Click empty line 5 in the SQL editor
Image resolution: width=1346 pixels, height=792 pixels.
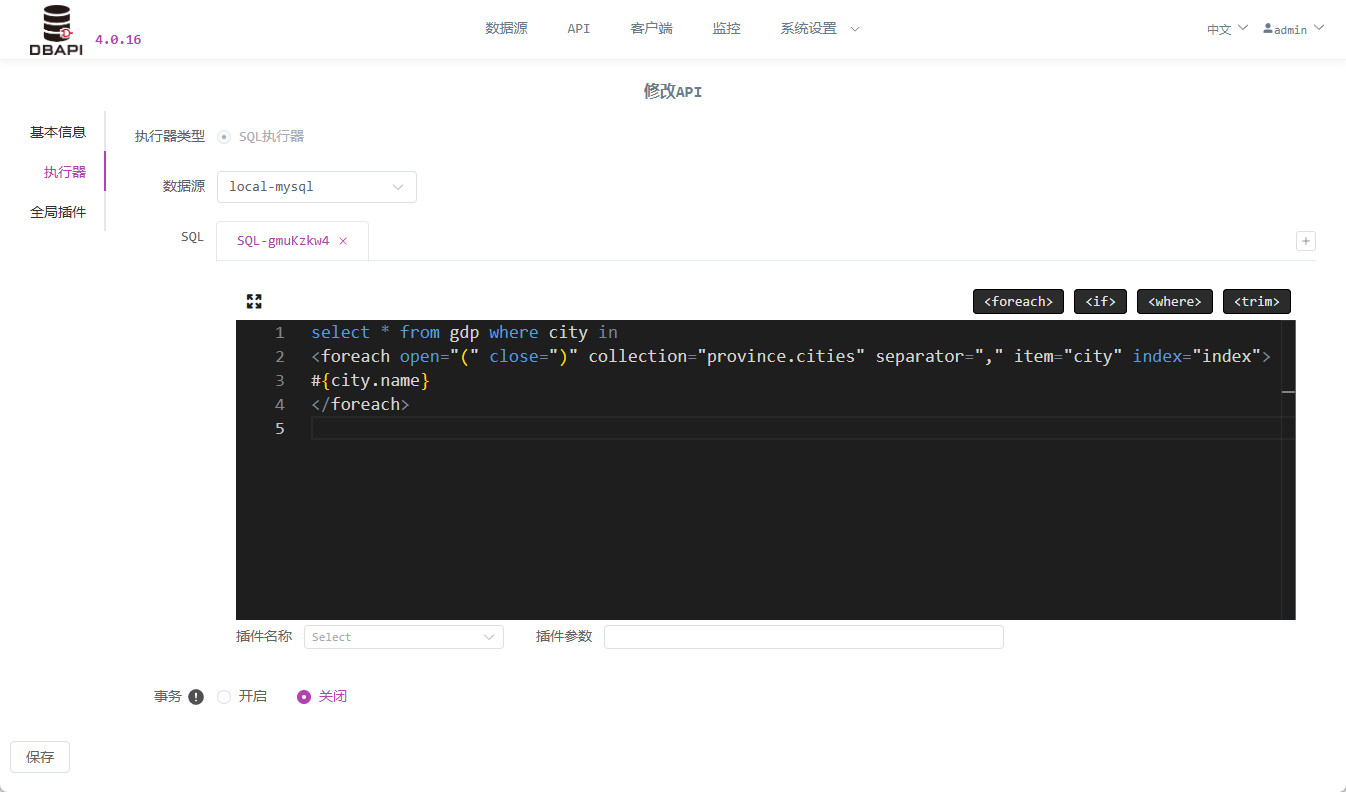coord(795,428)
